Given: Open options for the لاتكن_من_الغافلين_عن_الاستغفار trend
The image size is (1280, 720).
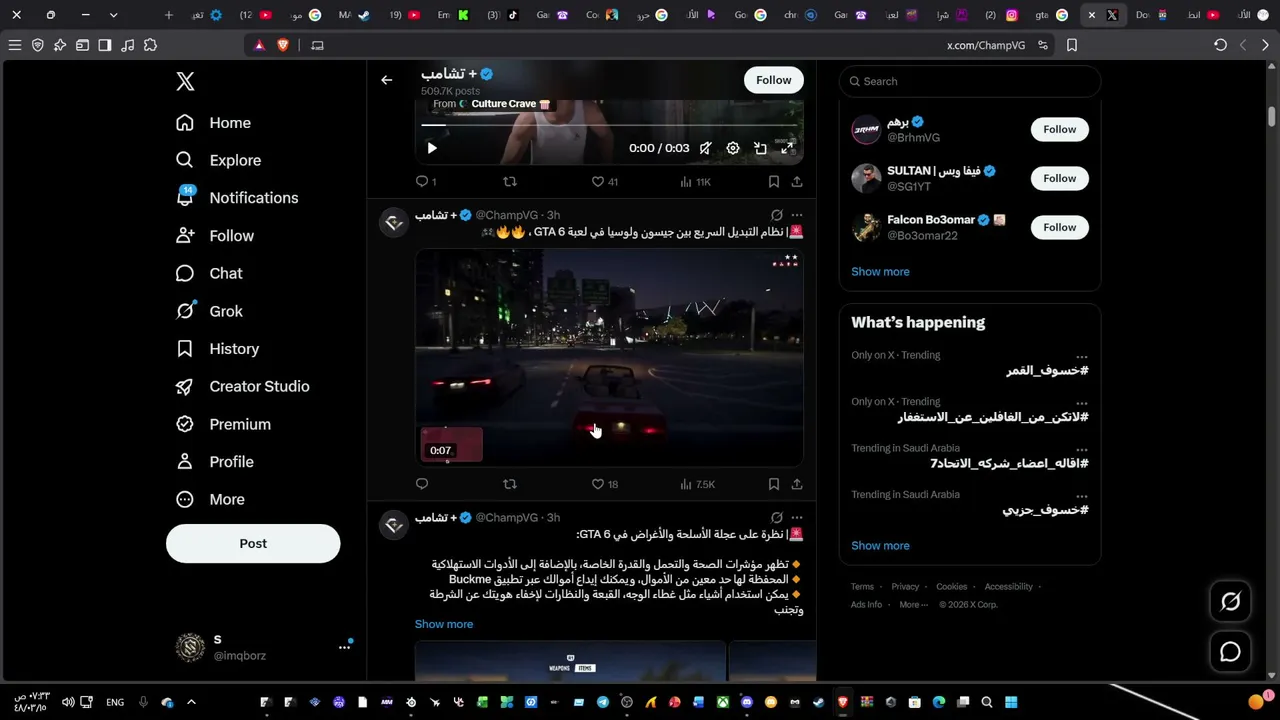Looking at the screenshot, I should click(x=1082, y=403).
